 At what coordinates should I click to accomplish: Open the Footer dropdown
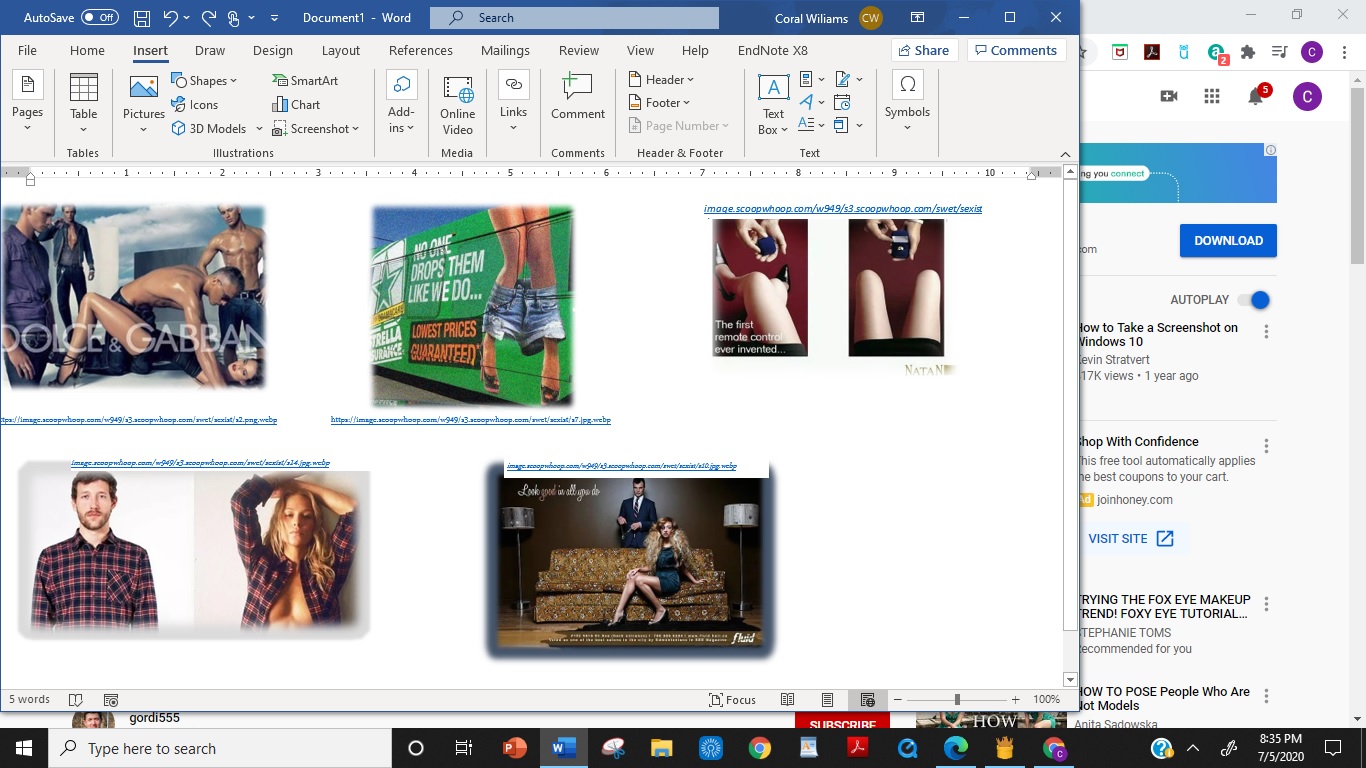[660, 102]
